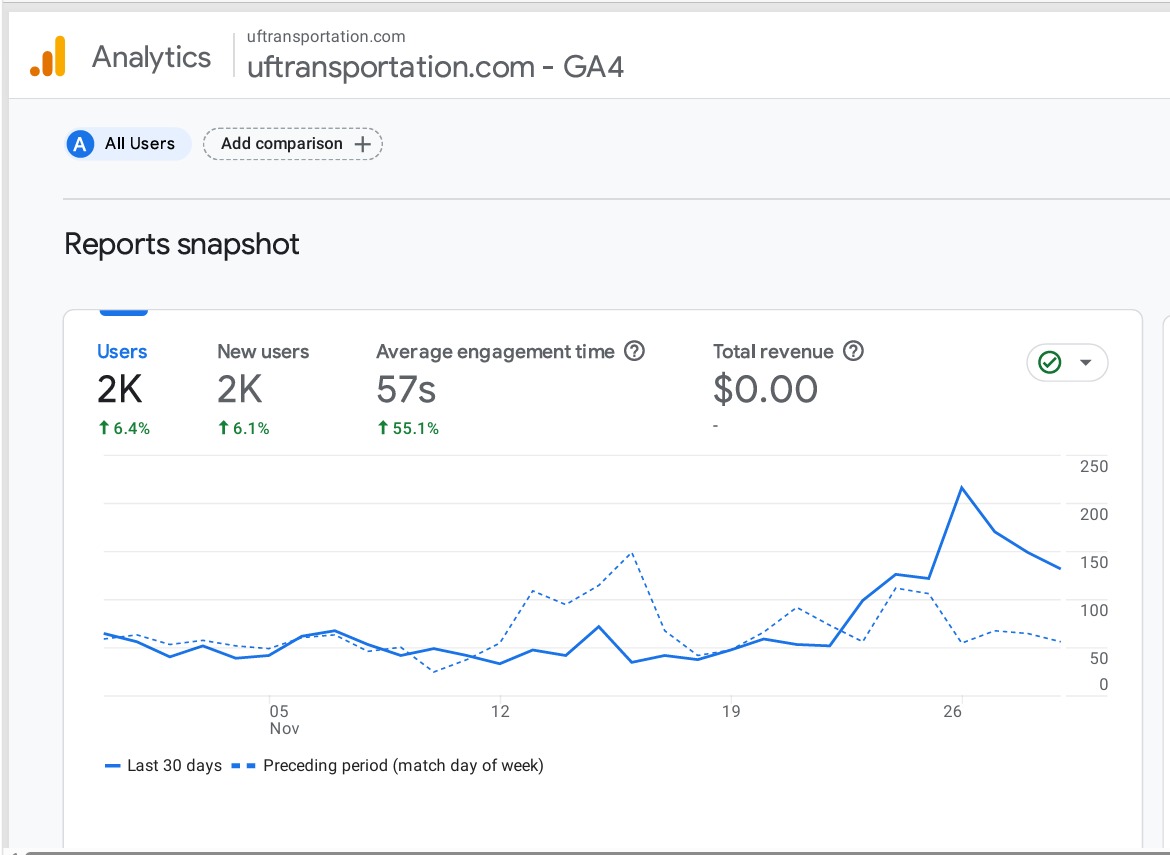Click the 'A' All Users segment badge
The width and height of the screenshot is (1170, 855).
(80, 144)
